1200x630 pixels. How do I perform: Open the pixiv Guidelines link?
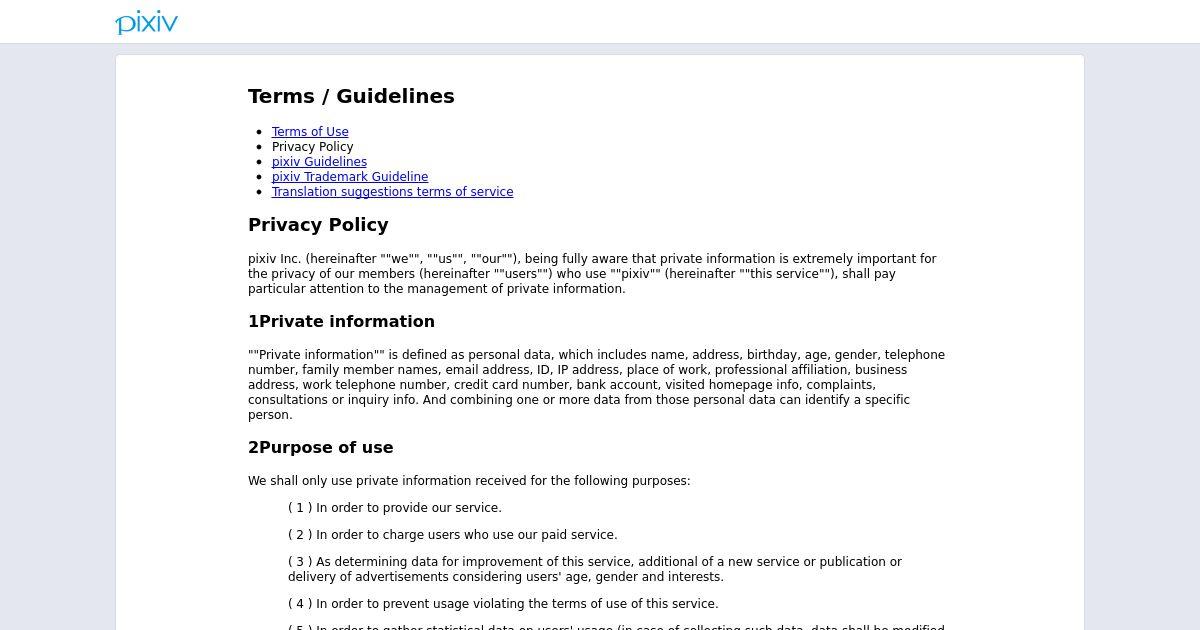tap(319, 162)
